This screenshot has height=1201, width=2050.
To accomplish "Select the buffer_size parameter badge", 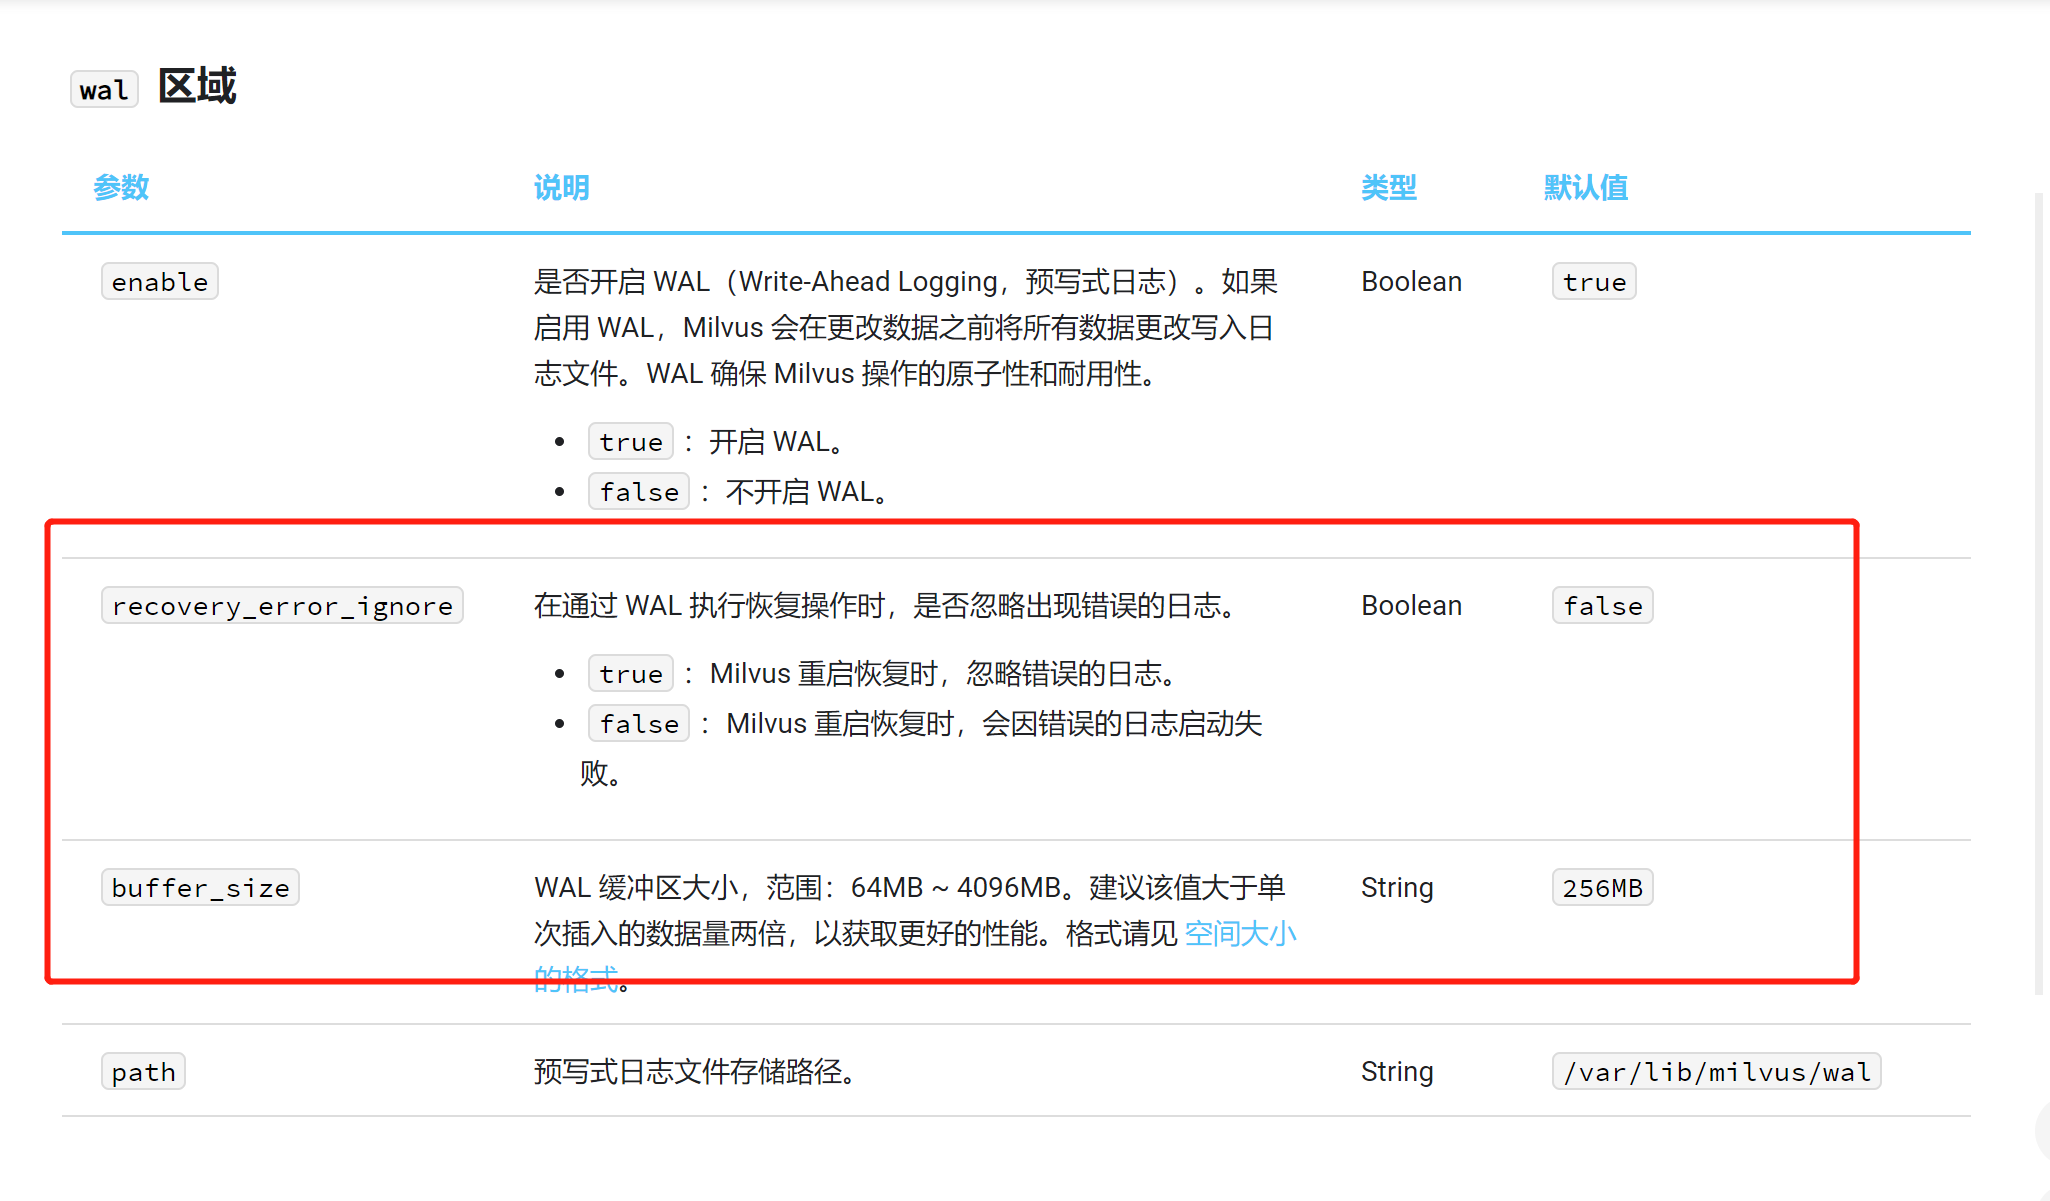I will click(199, 887).
